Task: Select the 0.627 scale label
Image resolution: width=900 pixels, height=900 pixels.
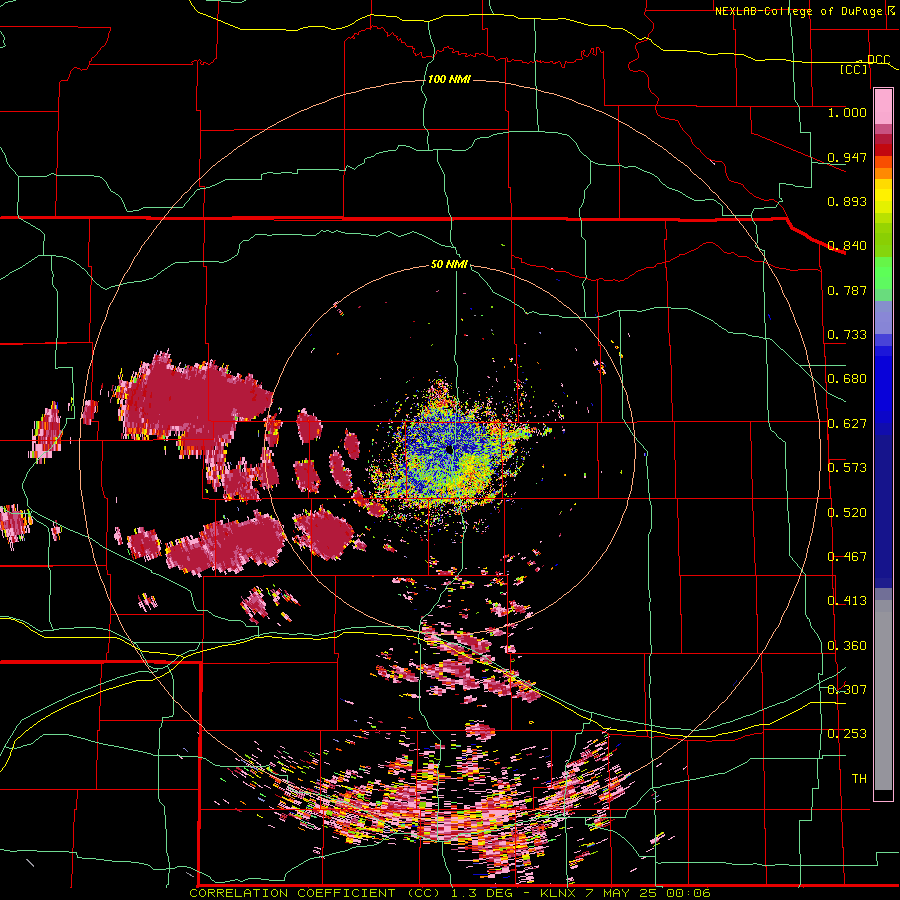Action: (847, 424)
